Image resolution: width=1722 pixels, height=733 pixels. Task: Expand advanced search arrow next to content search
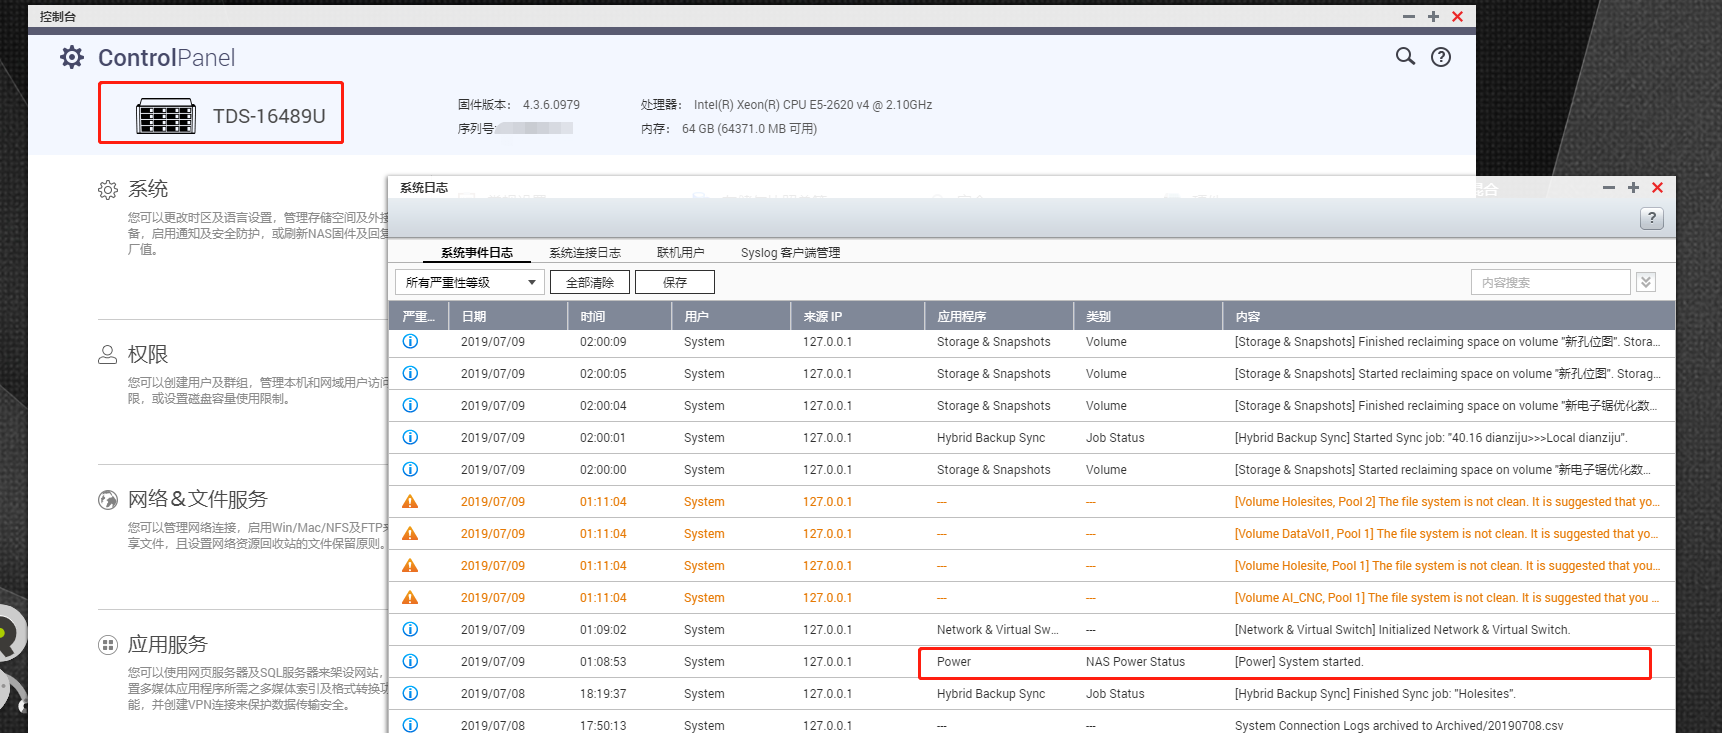pos(1646,283)
